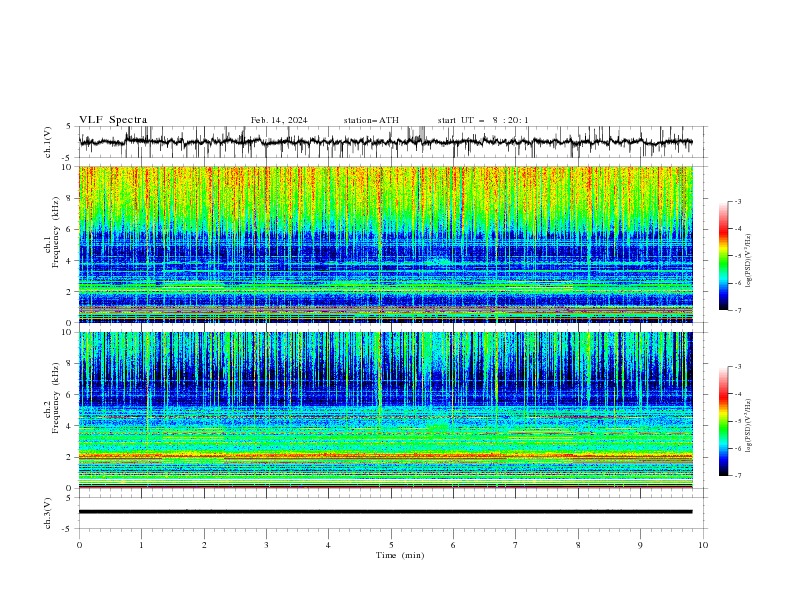Click the "station=ATH" header label

(x=371, y=120)
